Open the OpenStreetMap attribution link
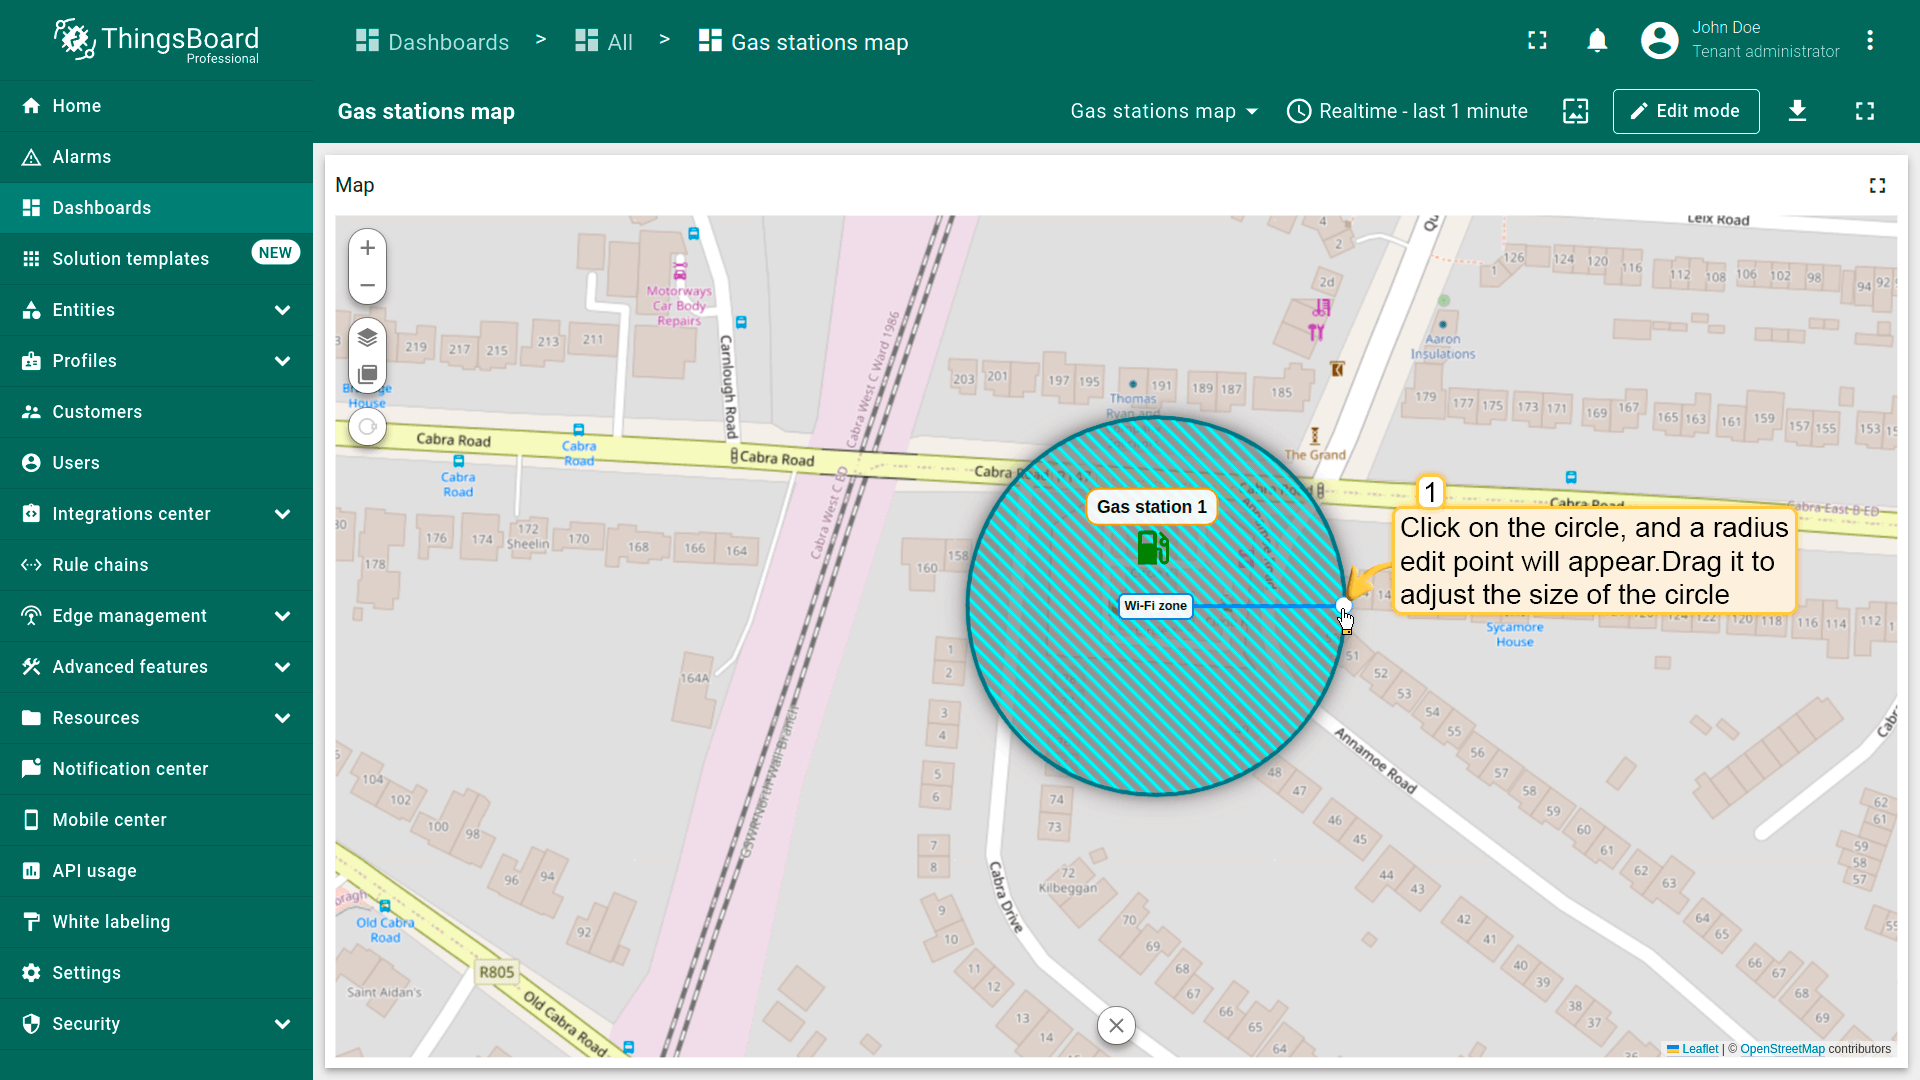Screen dimensions: 1920x1080 click(x=1782, y=1049)
